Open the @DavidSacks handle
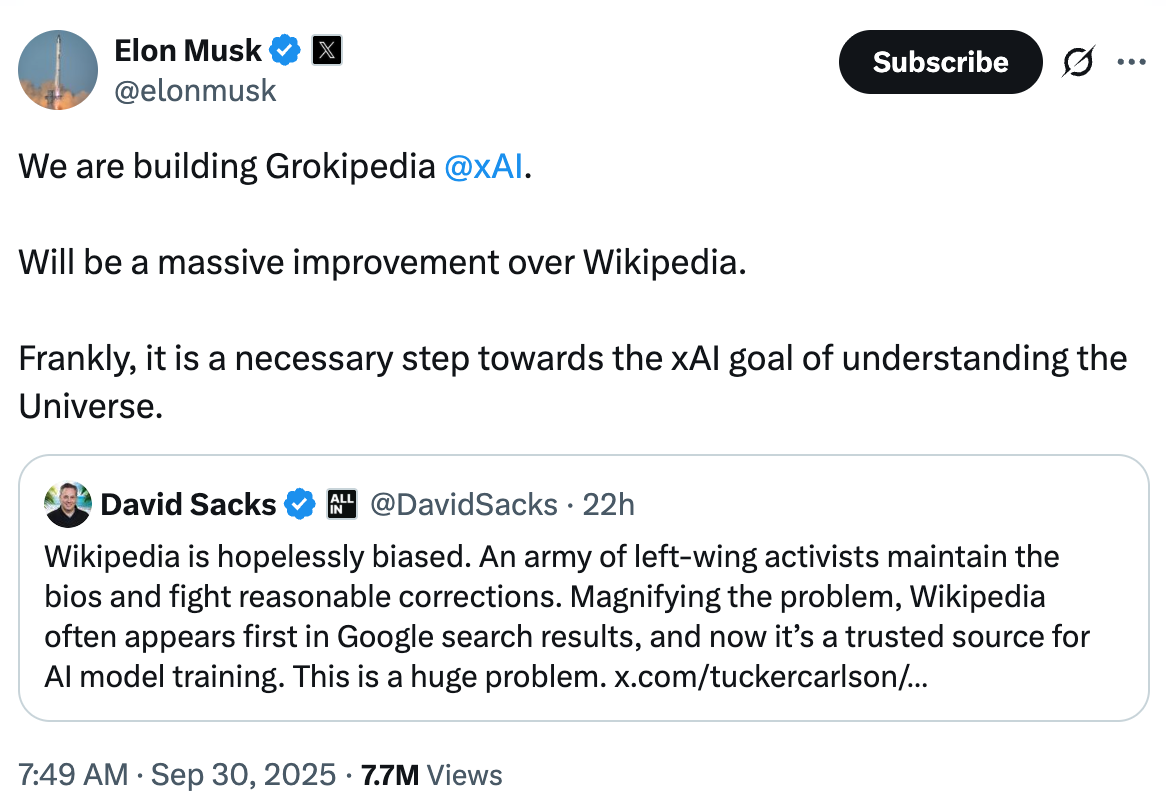The image size is (1166, 808). click(x=464, y=505)
